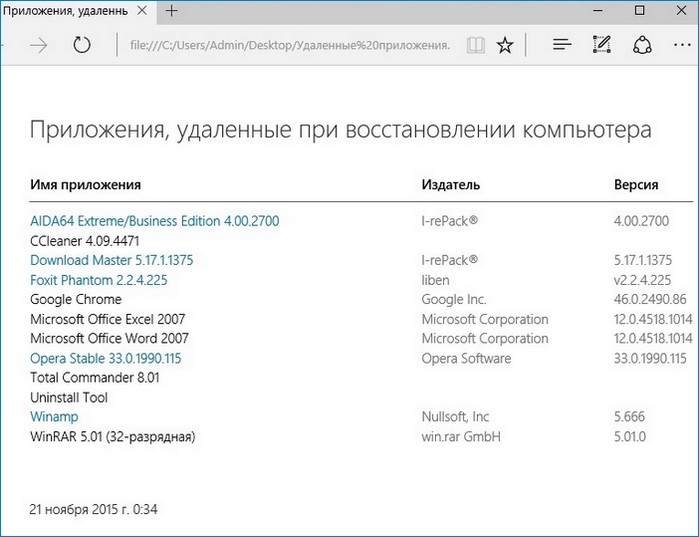Click the Издатель column header
Viewport: 699px width, 537px height.
coord(451,184)
